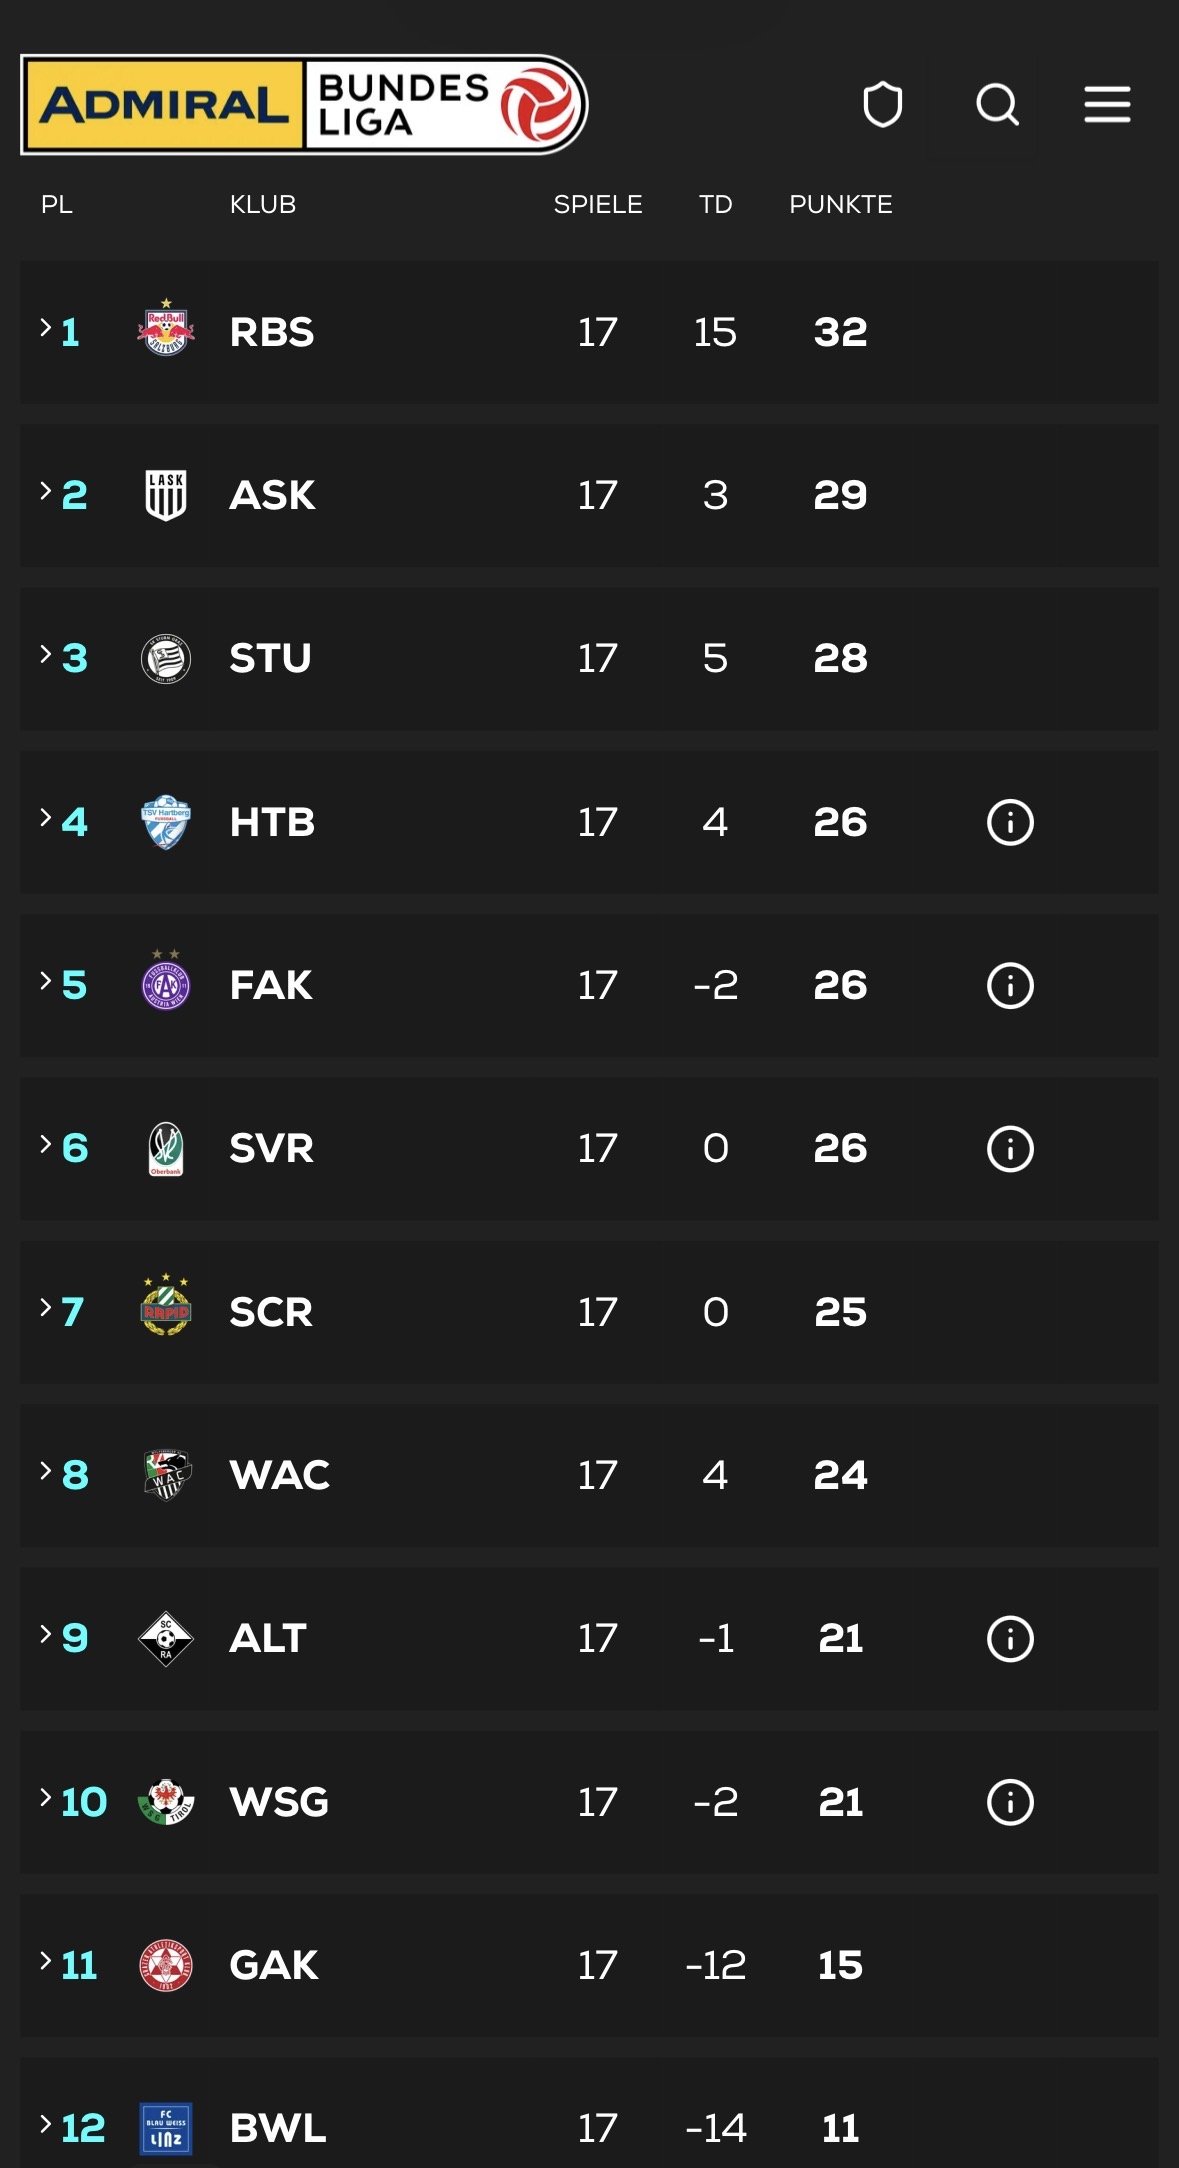Click the Red Bull Salzburg crest
Image resolution: width=1179 pixels, height=2168 pixels.
(x=166, y=330)
